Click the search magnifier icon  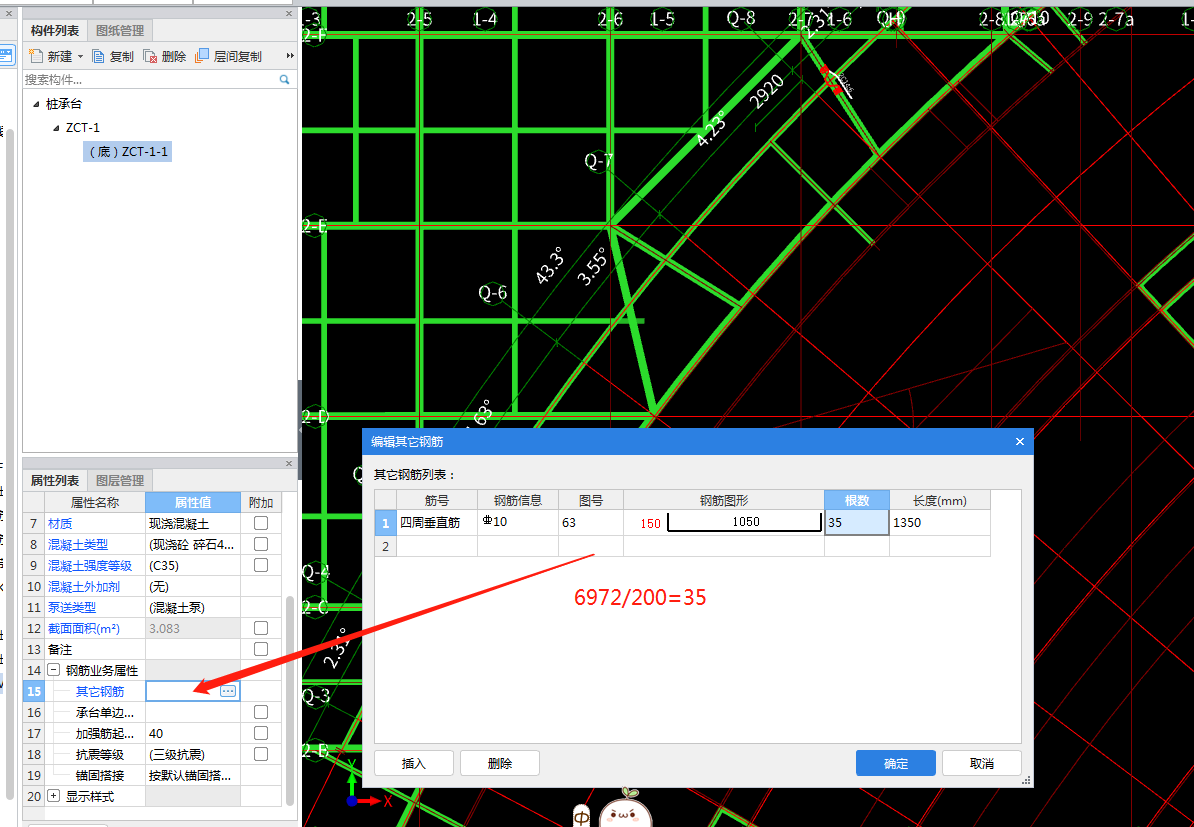(284, 79)
